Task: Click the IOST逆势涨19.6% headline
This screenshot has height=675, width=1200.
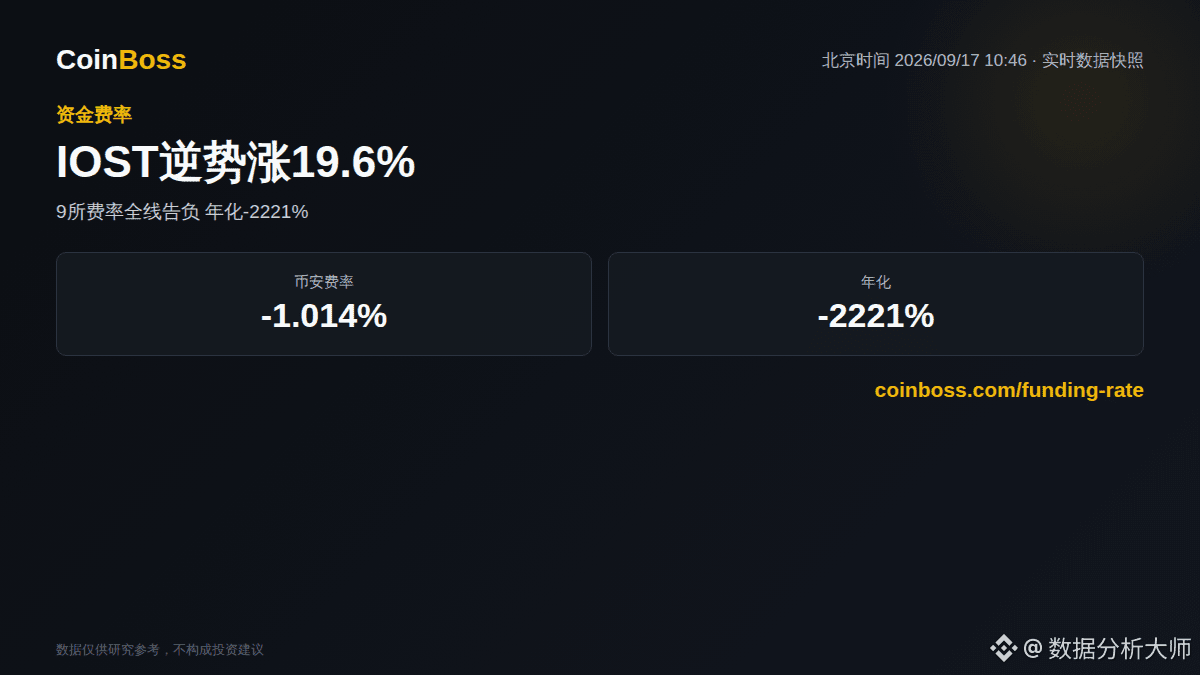Action: click(x=235, y=163)
